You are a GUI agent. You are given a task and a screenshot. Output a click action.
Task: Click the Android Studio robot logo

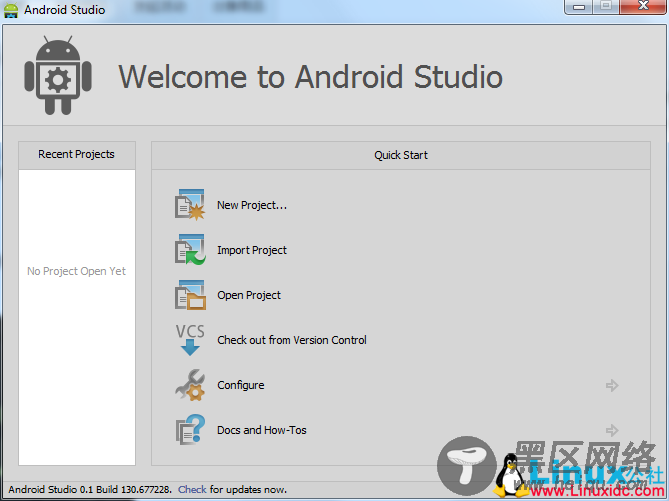(x=58, y=76)
